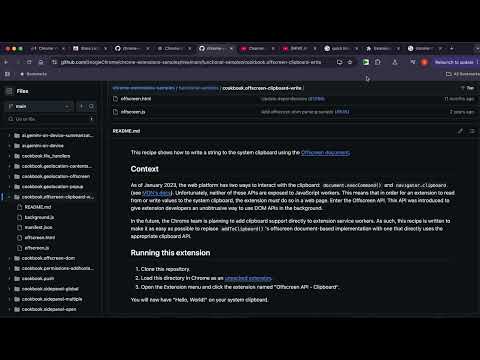Open the commit link on the offscreen.js row
This screenshot has width=480, height=360.
342,112
